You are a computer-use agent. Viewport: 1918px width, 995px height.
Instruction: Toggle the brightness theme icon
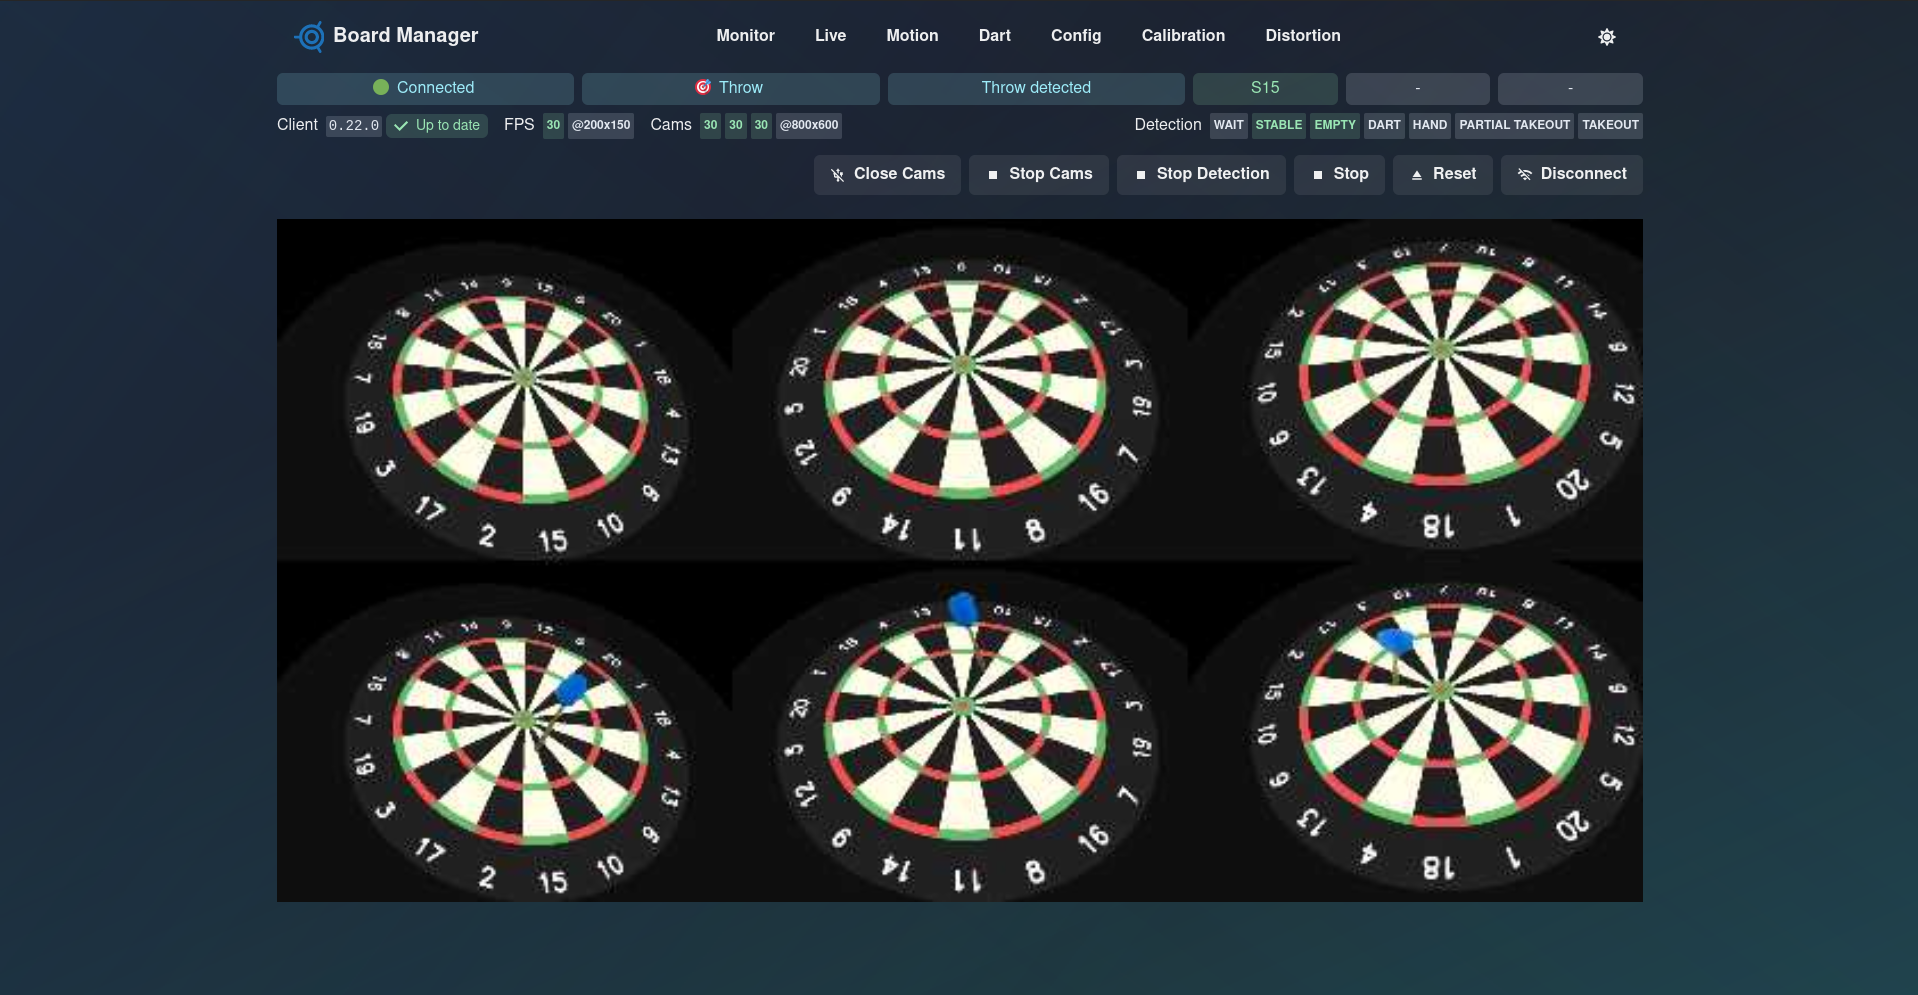pyautogui.click(x=1606, y=37)
